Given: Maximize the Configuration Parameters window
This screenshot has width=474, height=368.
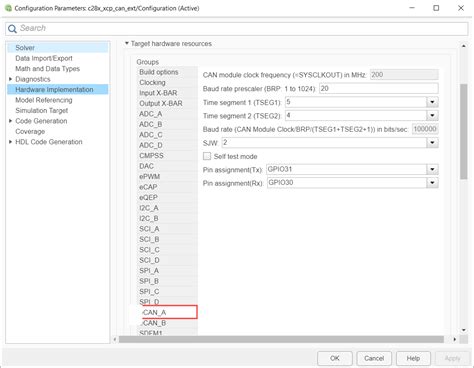Looking at the screenshot, I should (436, 8).
